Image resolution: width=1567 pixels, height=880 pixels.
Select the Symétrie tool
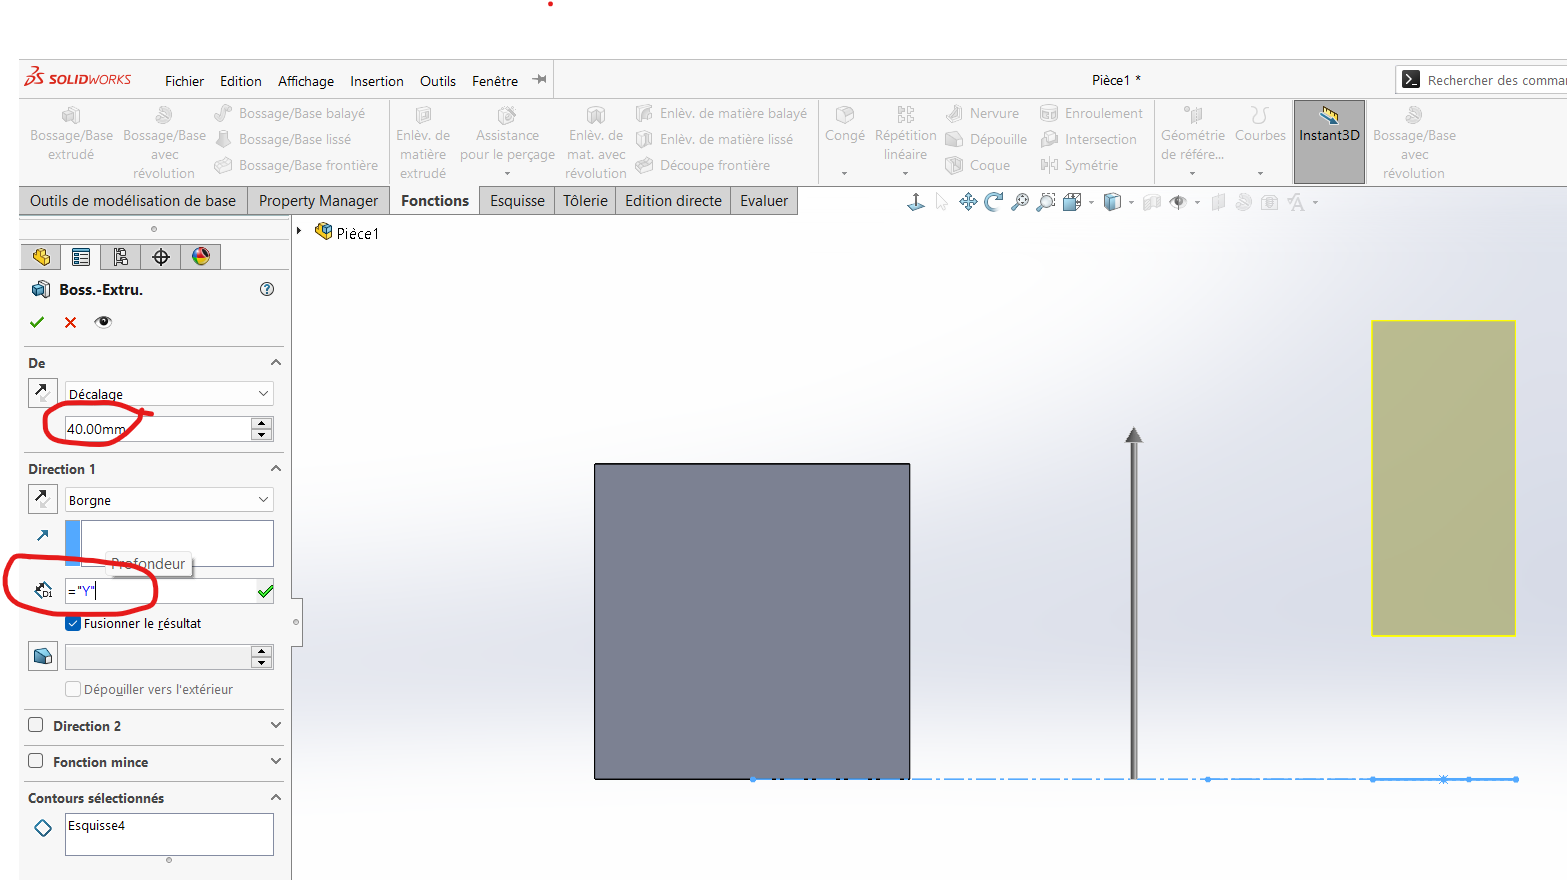[x=1079, y=165]
